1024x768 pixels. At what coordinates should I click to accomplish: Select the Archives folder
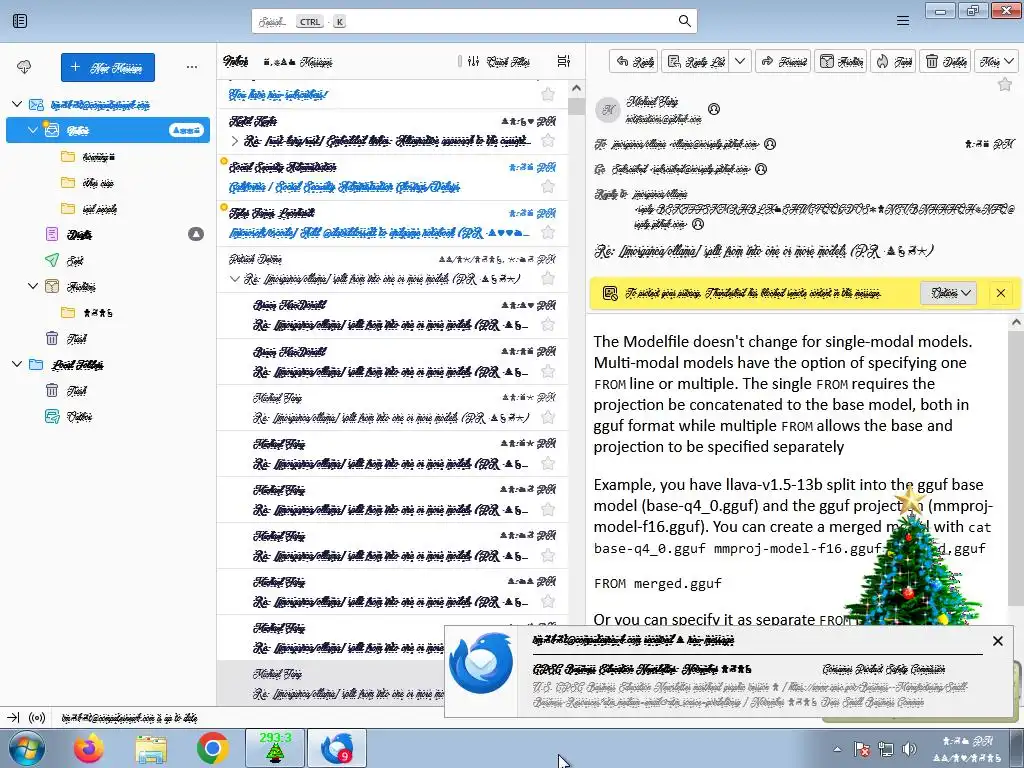pyautogui.click(x=108, y=286)
